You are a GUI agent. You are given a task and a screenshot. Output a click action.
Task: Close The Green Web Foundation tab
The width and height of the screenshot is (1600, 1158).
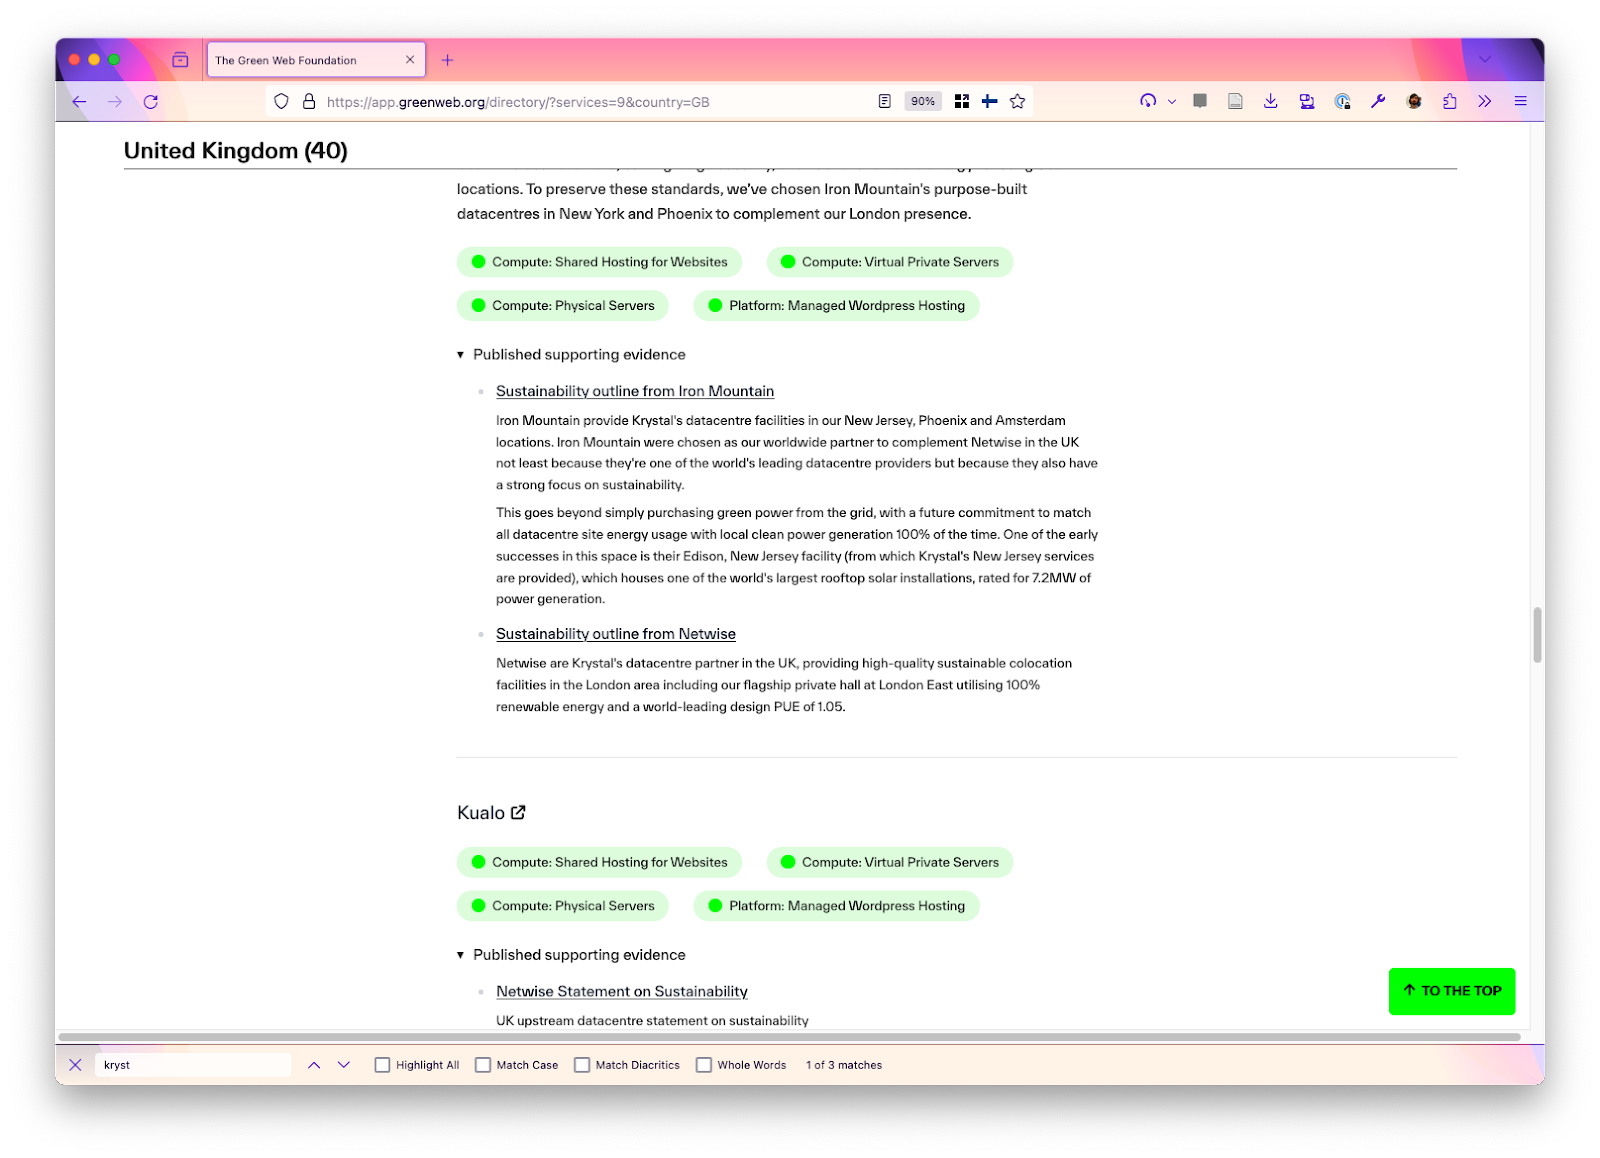pyautogui.click(x=410, y=60)
